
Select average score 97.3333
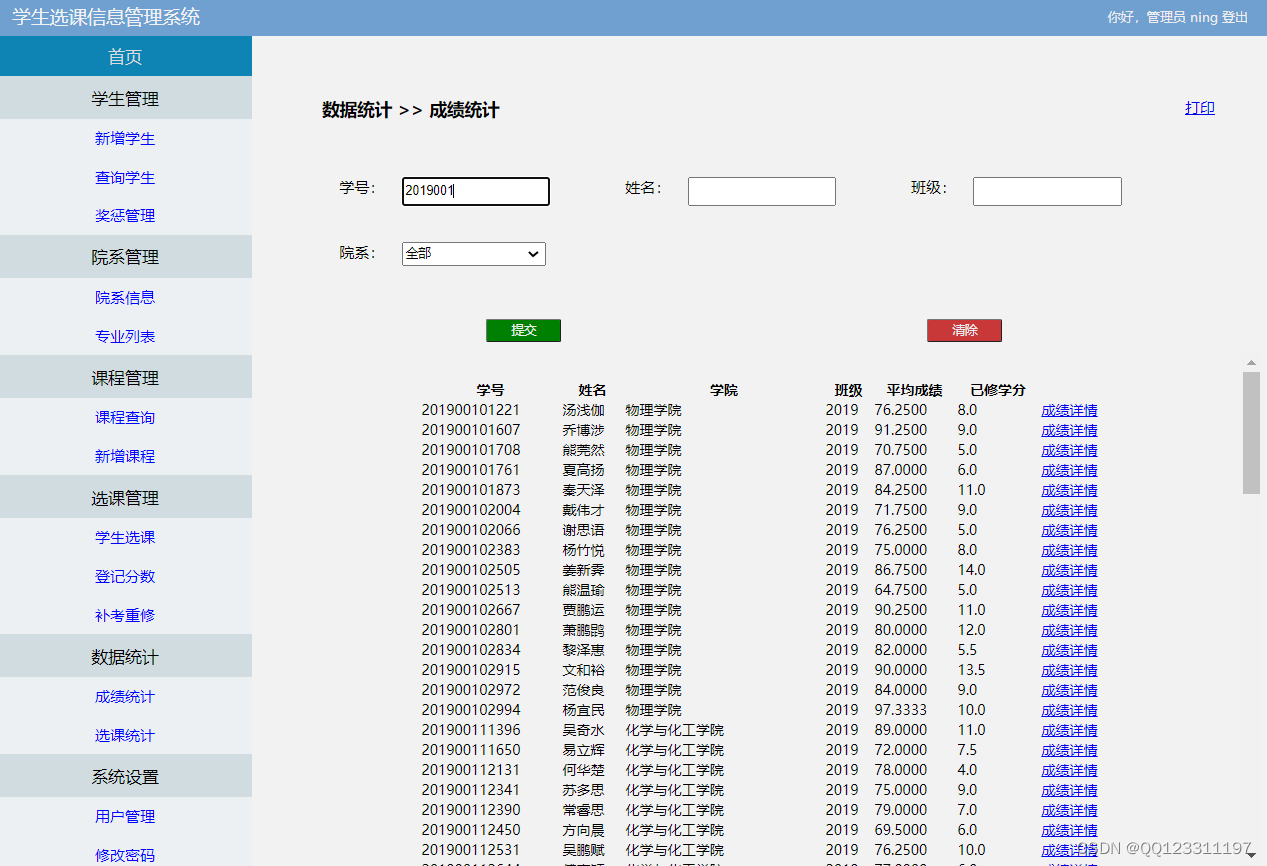[x=901, y=710]
